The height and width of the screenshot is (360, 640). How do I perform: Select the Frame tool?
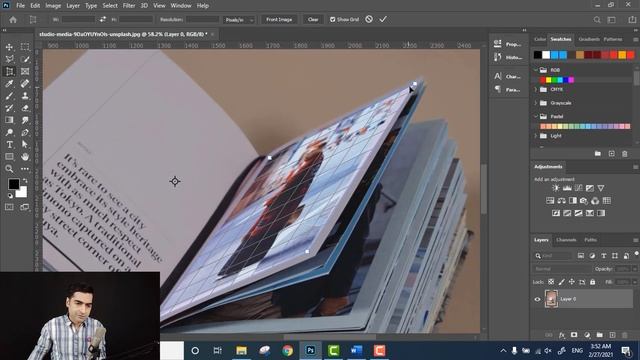pyautogui.click(x=25, y=71)
